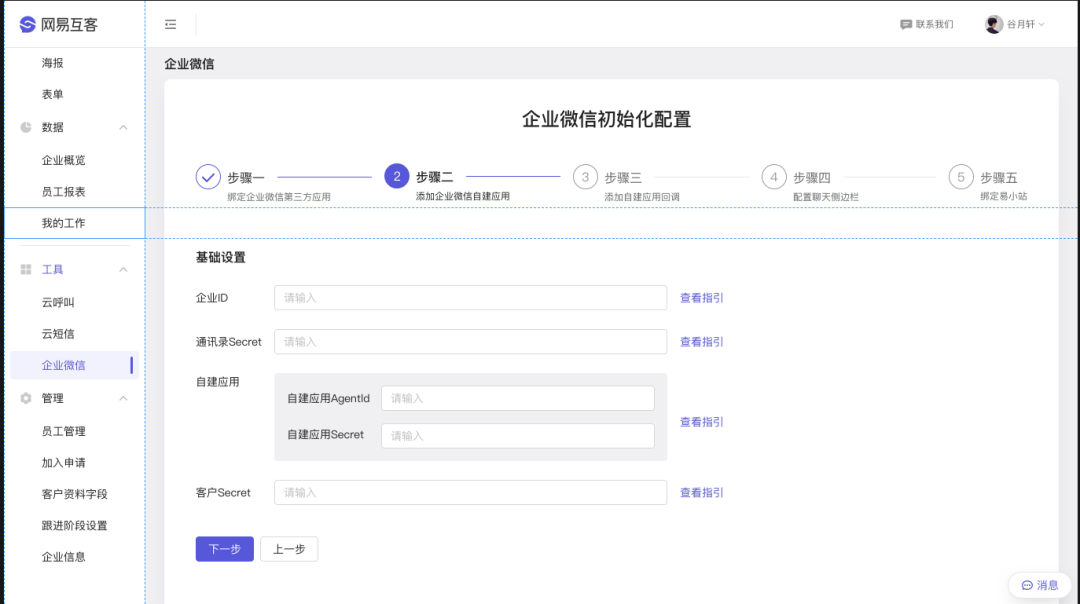
Task: Open 企业信息 in the sidebar
Action: click(63, 557)
